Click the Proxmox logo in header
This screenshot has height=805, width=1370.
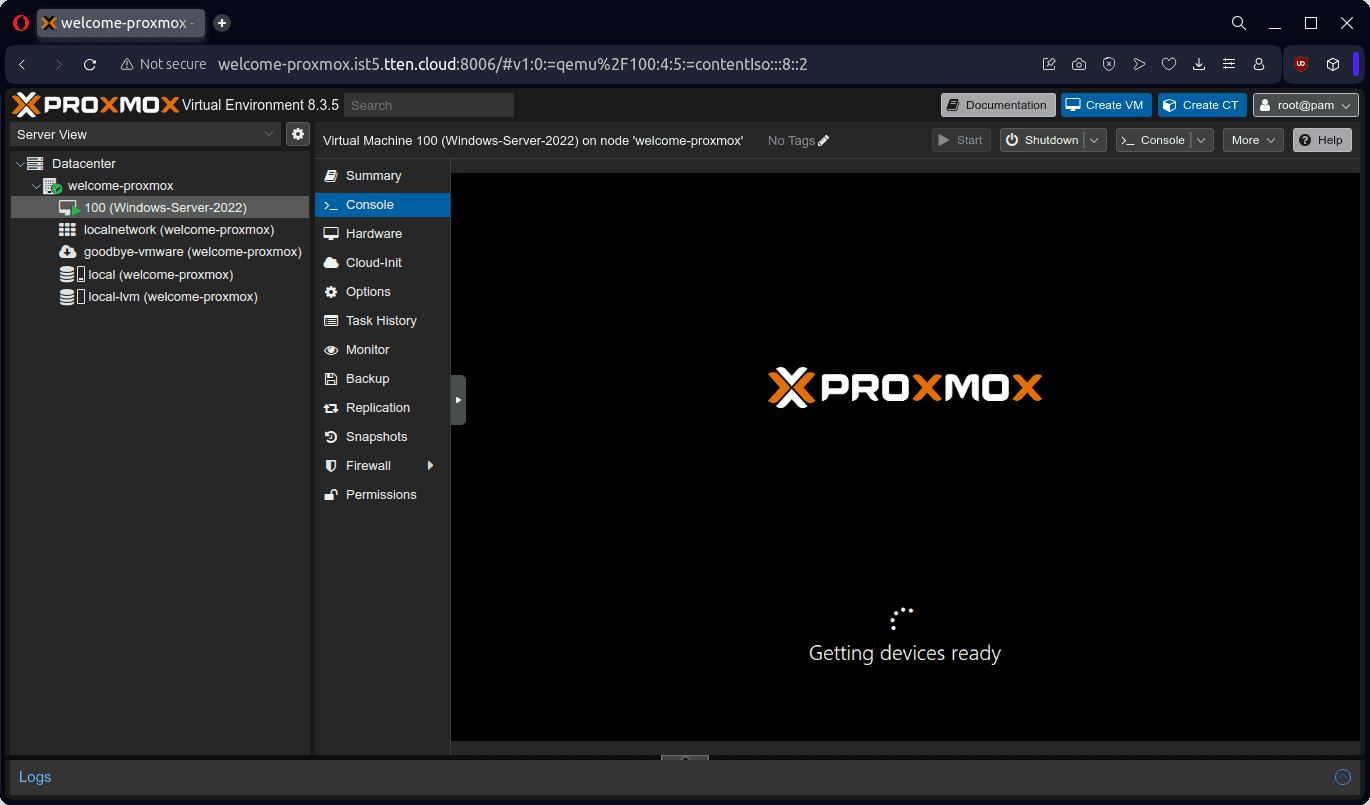coord(96,105)
